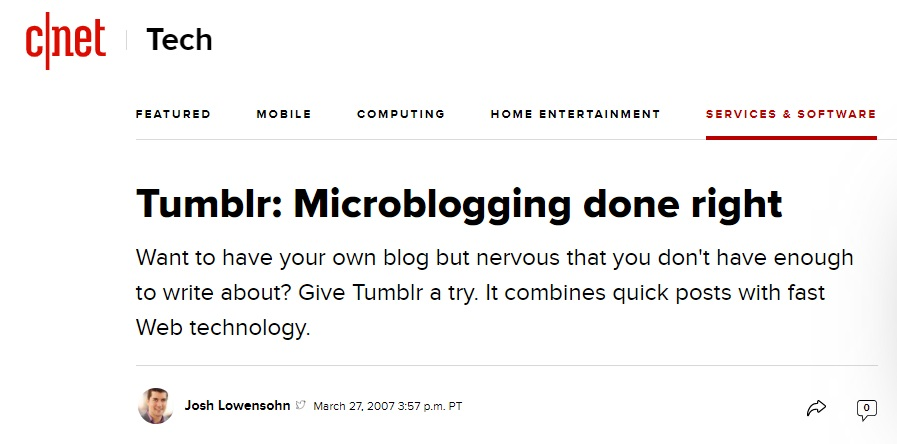The image size is (897, 444).
Task: Click the CNET logo
Action: pos(66,41)
